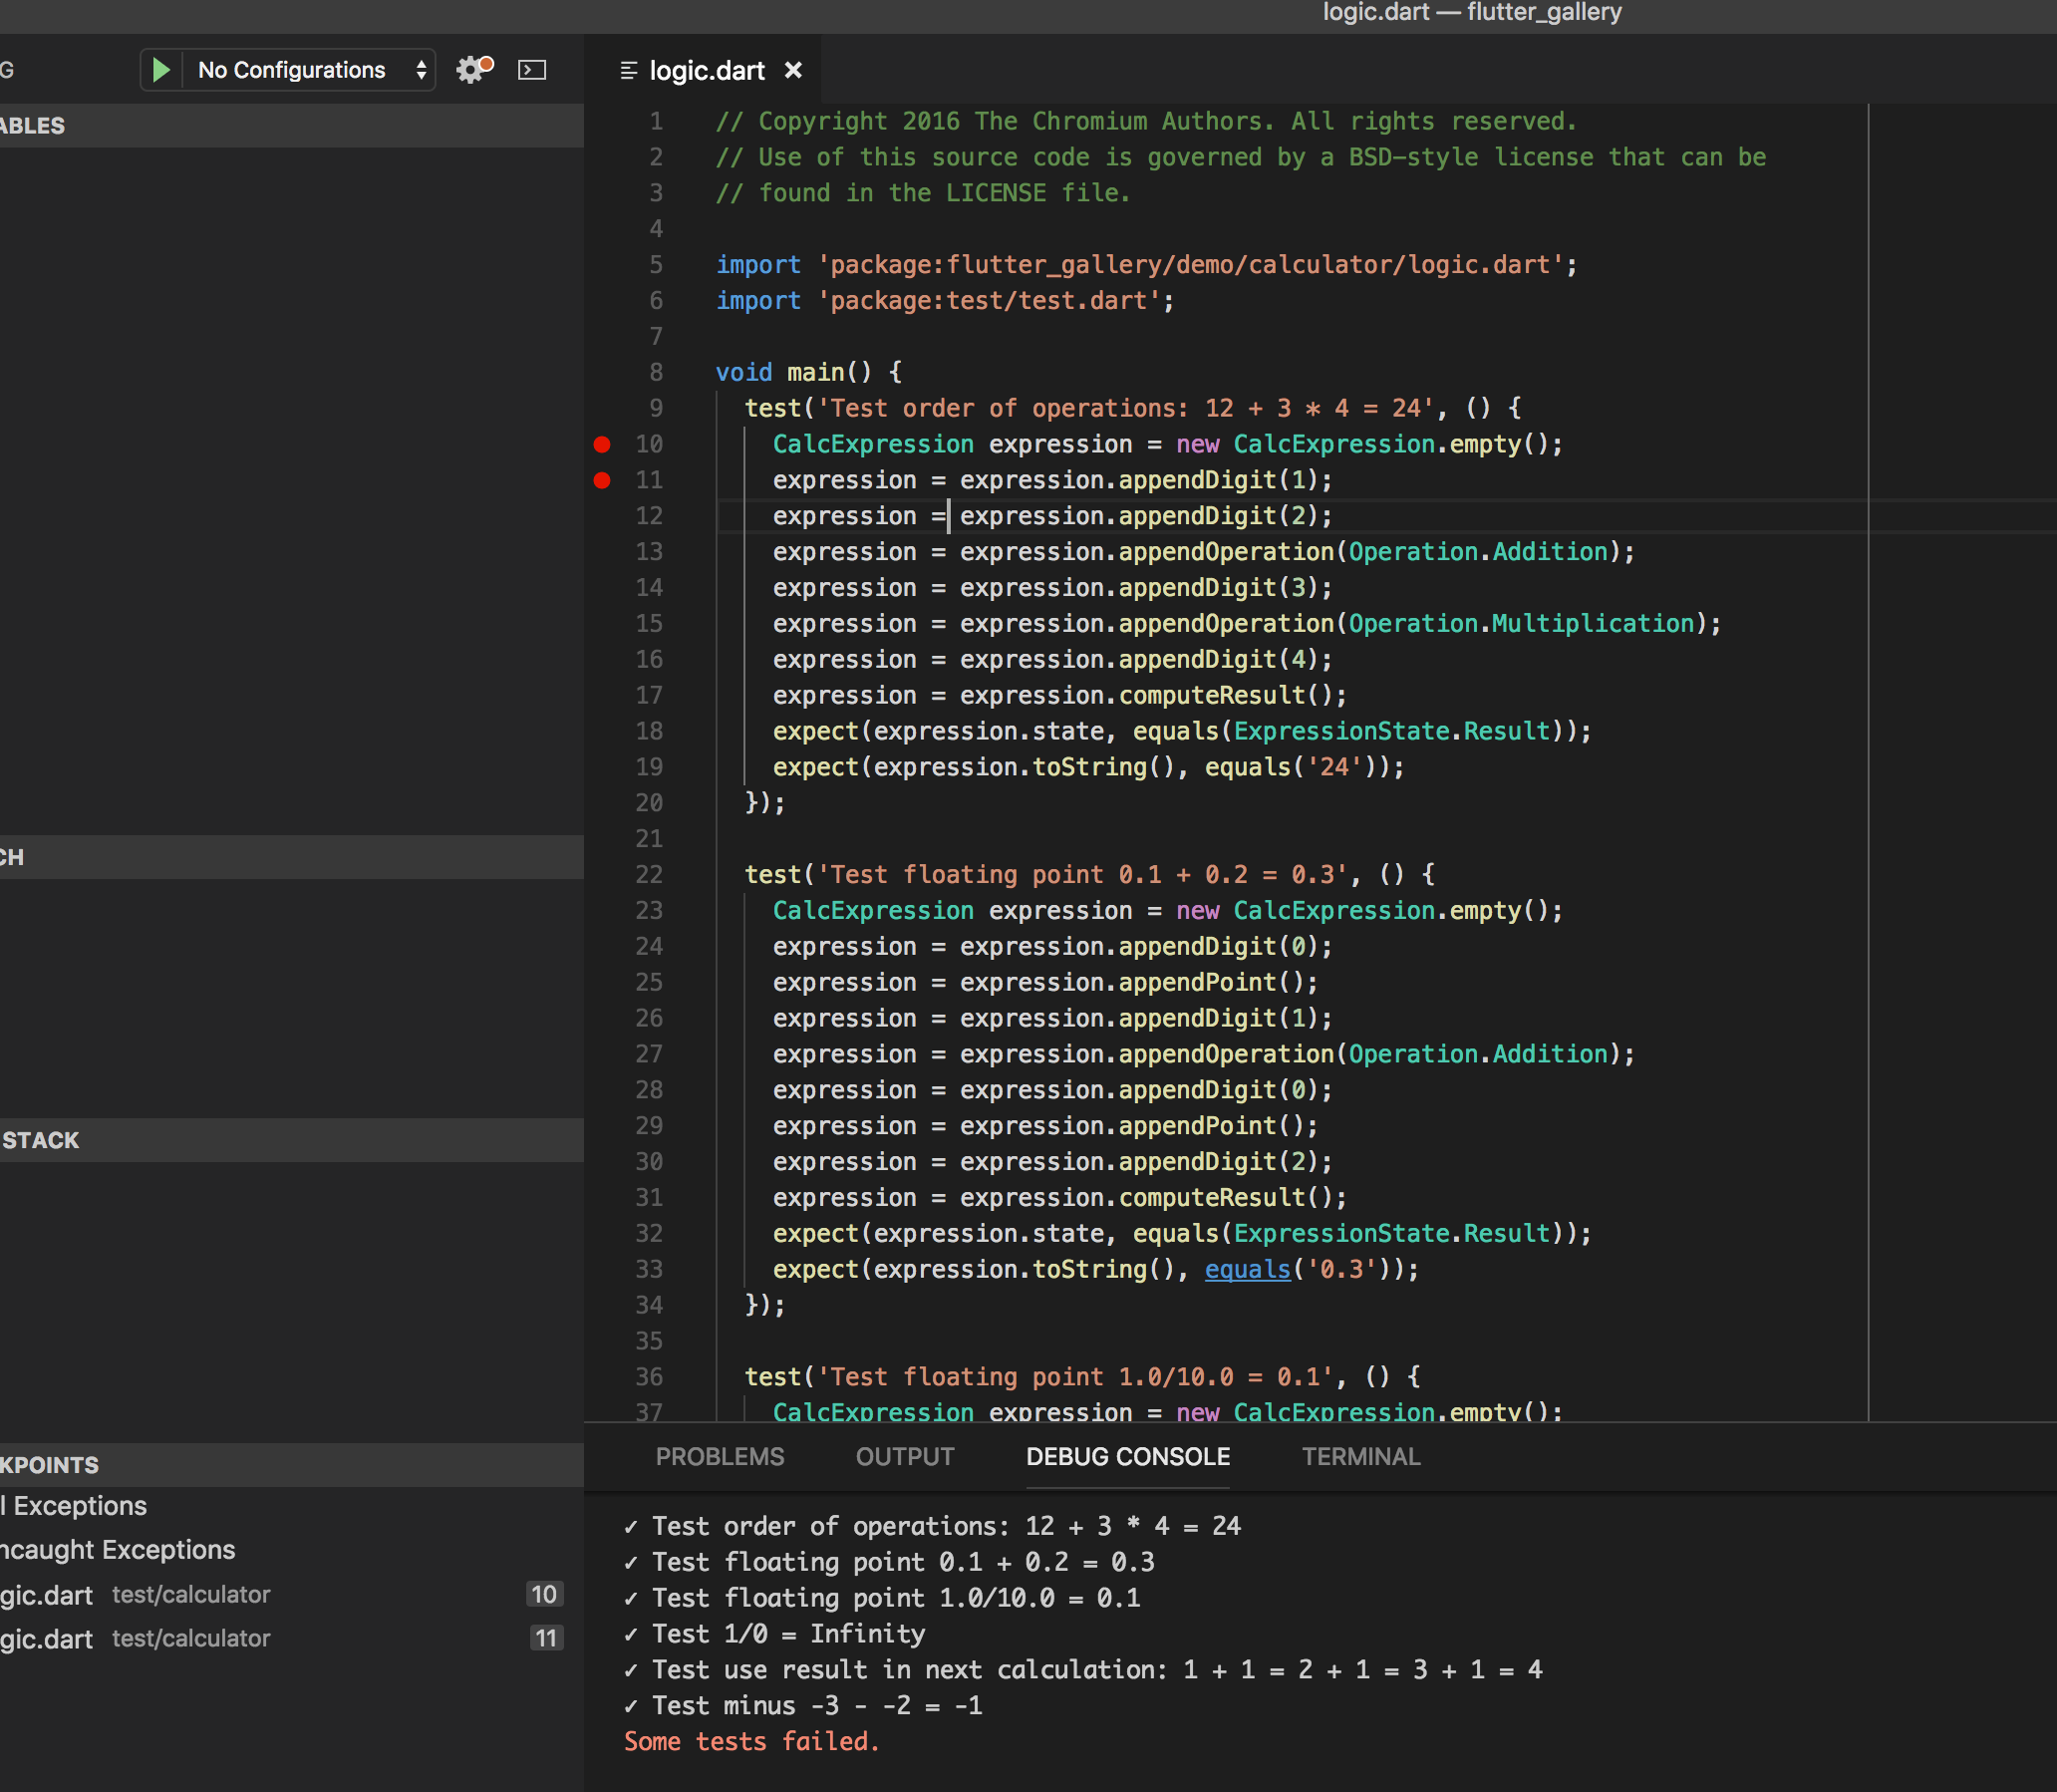The width and height of the screenshot is (2057, 1792).
Task: Open debug configurations with the gear icon
Action: pyautogui.click(x=471, y=70)
